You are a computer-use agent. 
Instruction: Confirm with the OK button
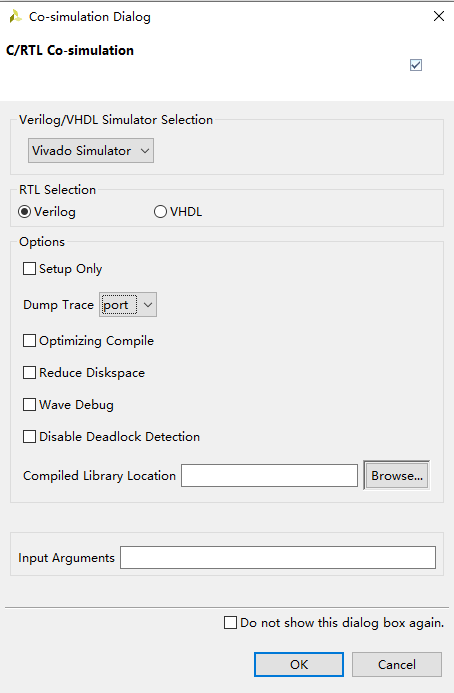pos(299,664)
